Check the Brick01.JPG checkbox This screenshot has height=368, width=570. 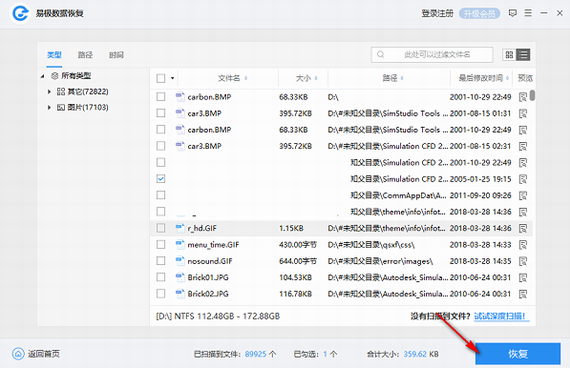161,277
